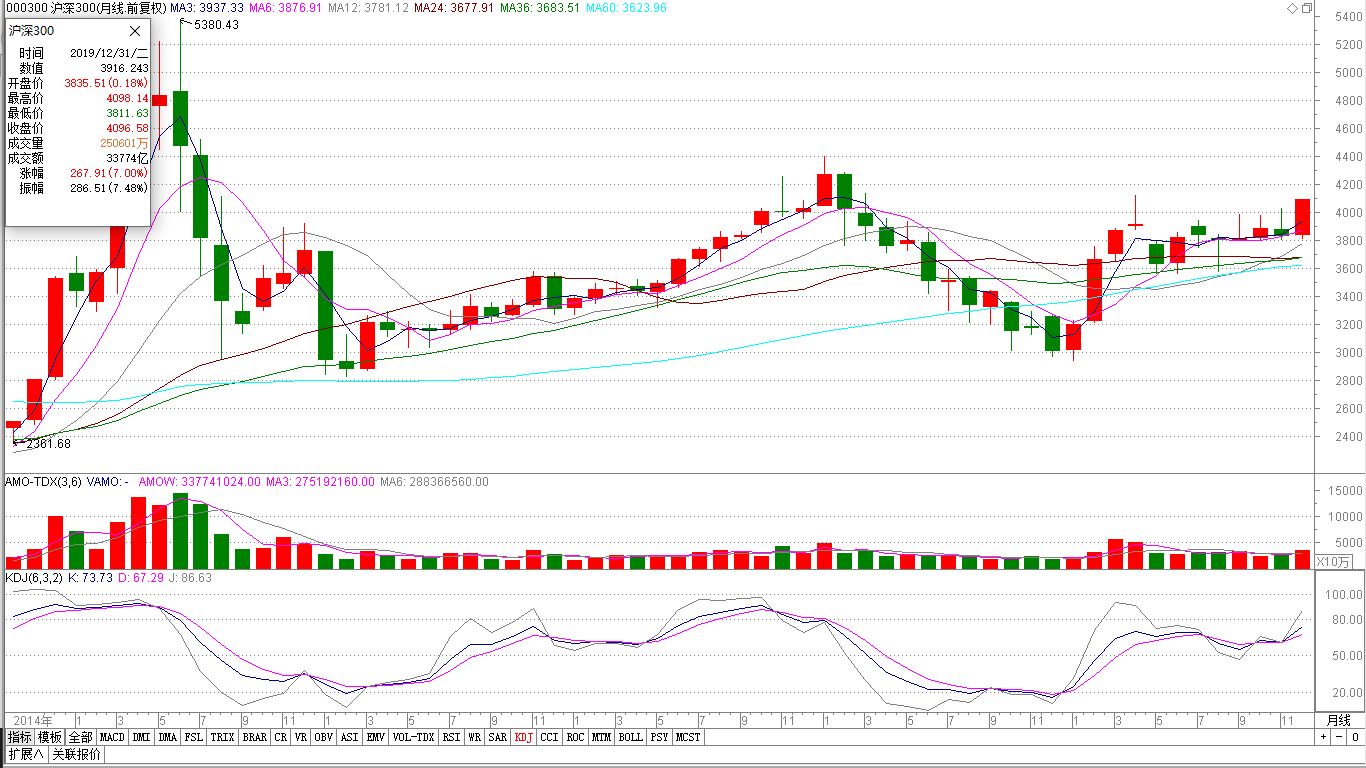Select the TRIX indicator tab
The image size is (1366, 768).
coord(223,737)
